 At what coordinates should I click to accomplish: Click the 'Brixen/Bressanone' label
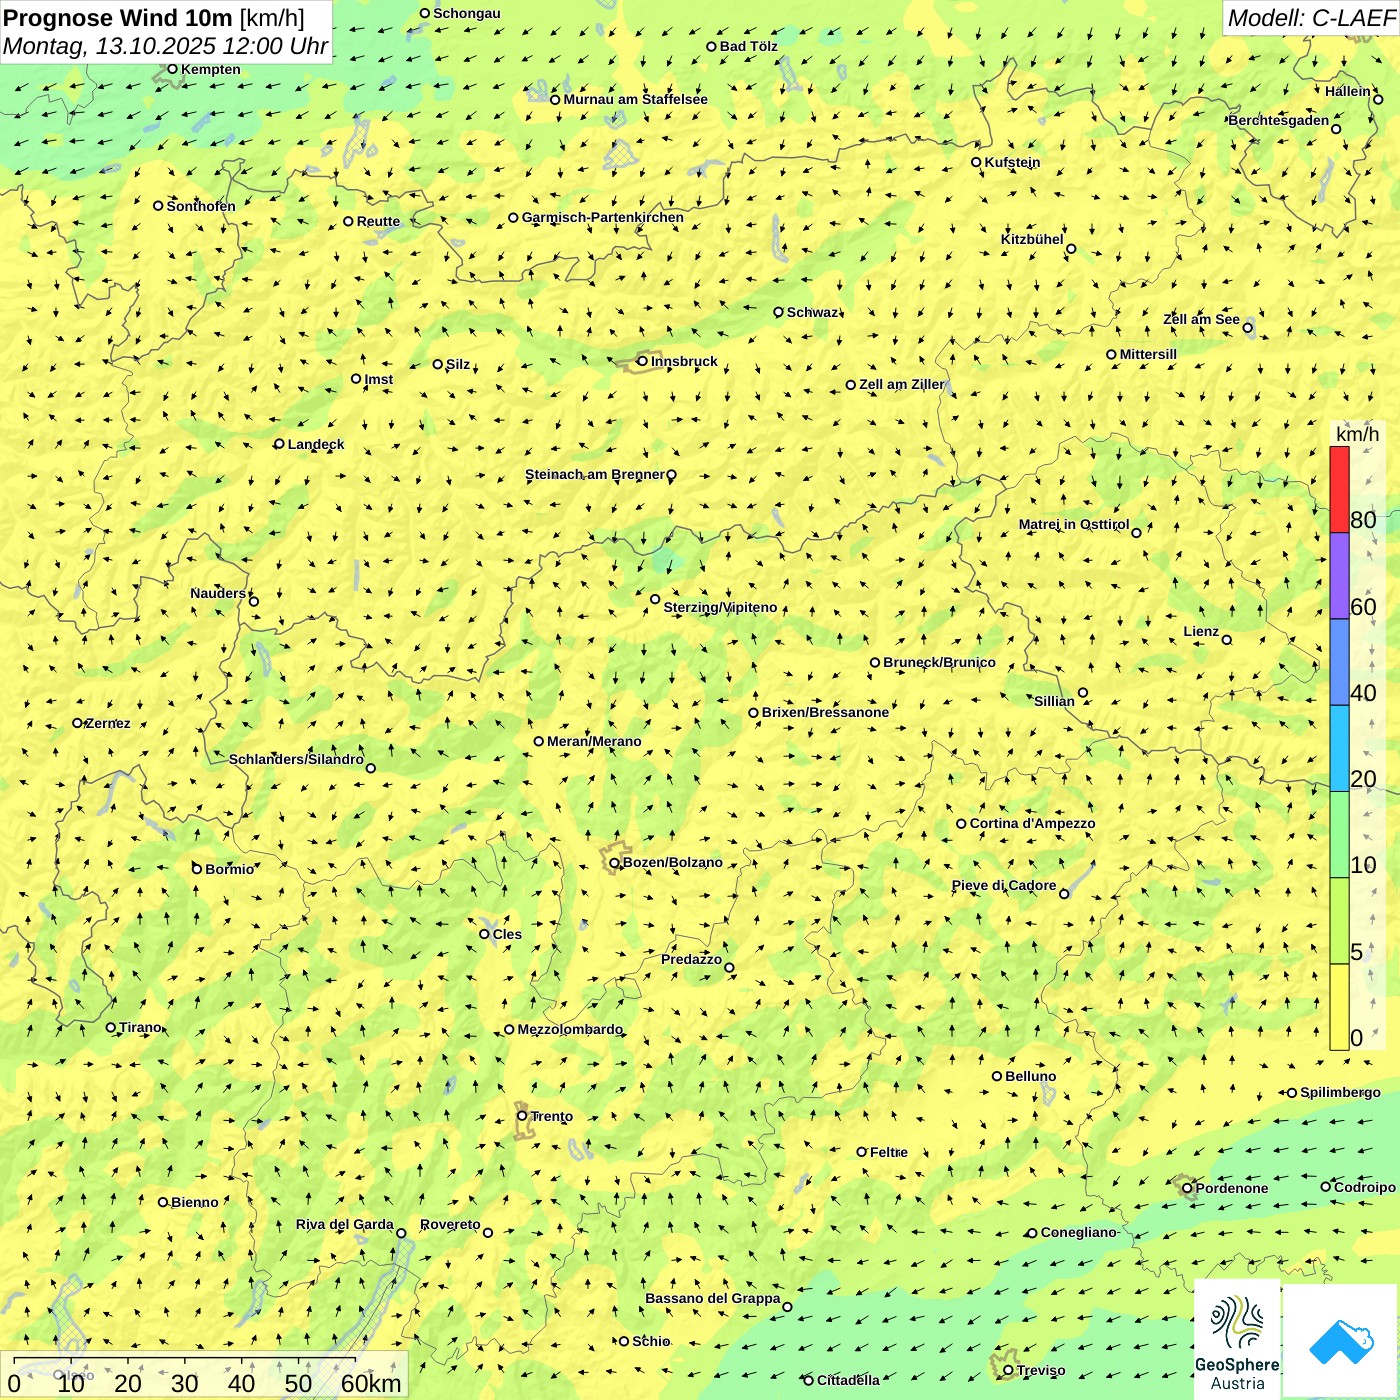tap(825, 712)
